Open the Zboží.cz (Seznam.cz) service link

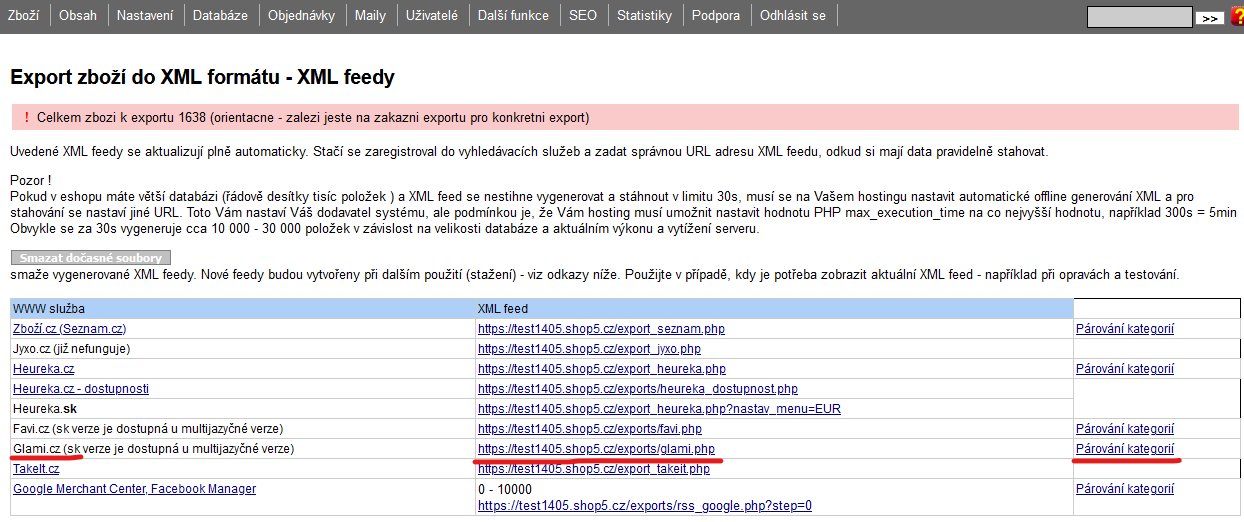(x=70, y=329)
